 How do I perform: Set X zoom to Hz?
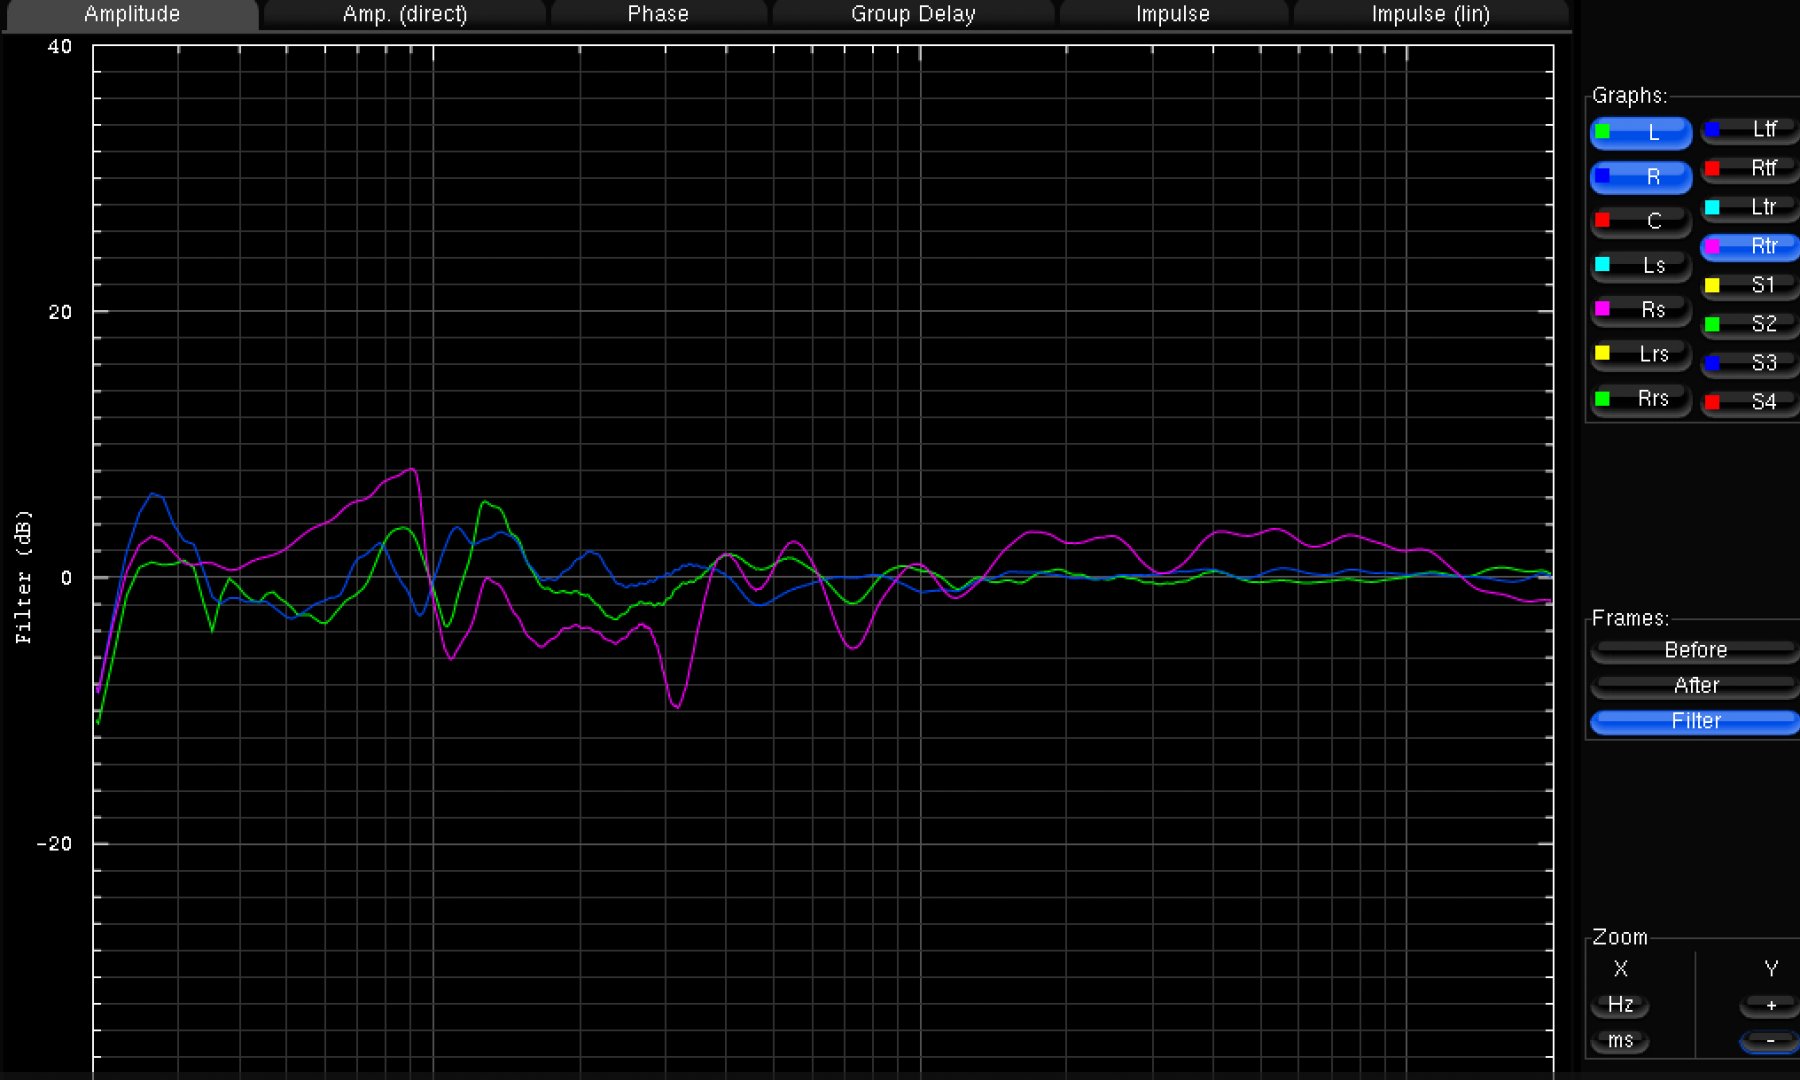pyautogui.click(x=1620, y=1005)
